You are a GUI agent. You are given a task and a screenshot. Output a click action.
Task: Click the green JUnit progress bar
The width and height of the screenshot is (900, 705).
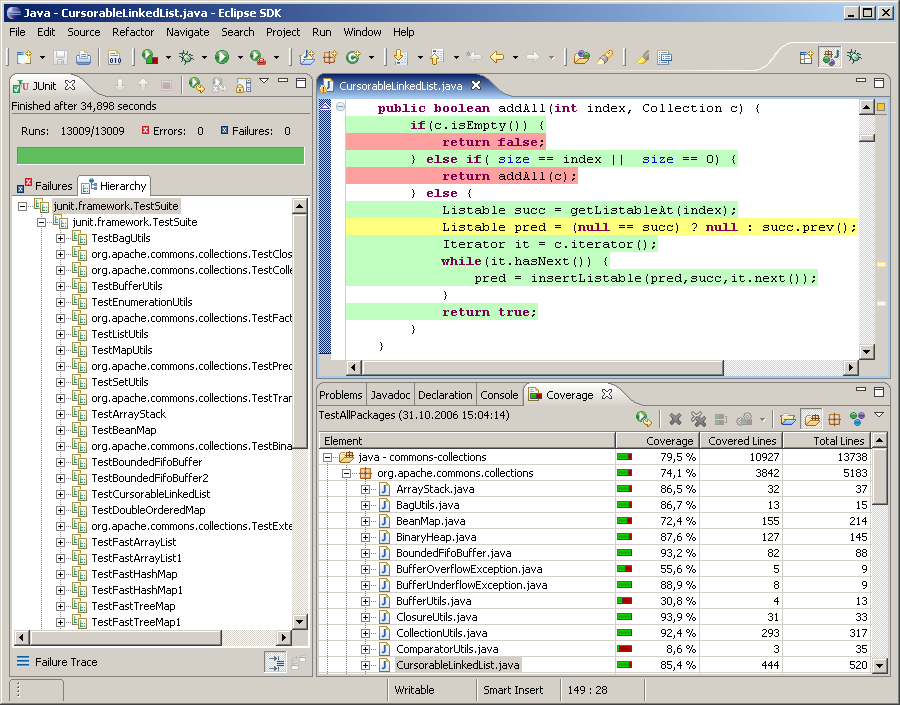(160, 156)
